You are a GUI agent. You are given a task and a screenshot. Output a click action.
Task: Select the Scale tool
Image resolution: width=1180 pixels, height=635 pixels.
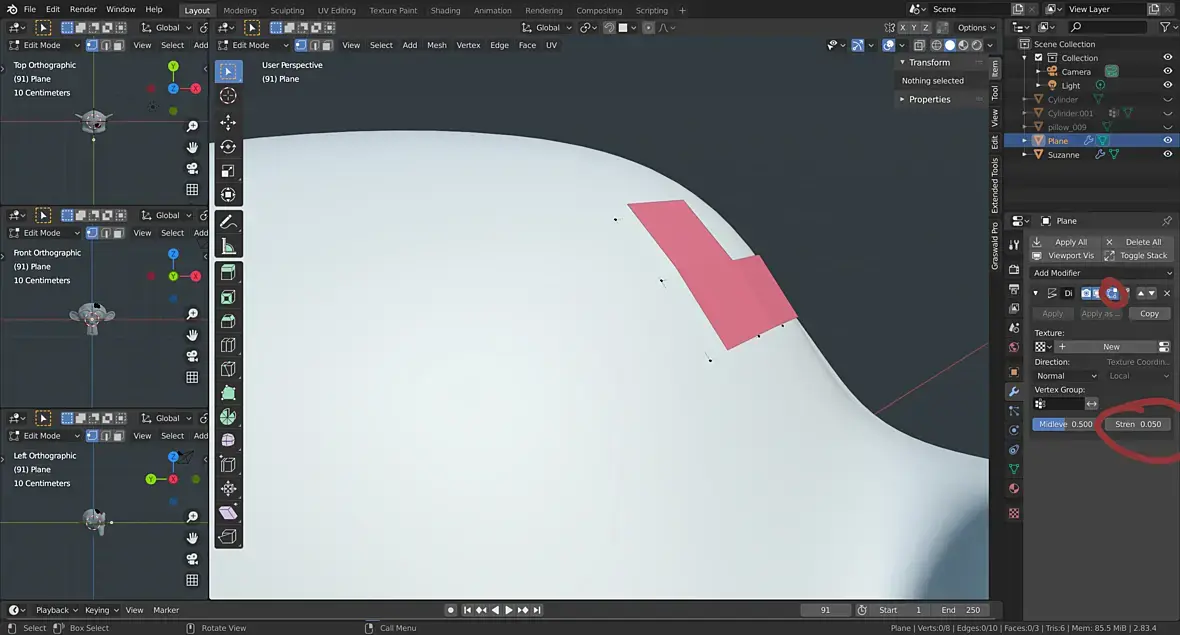point(228,171)
